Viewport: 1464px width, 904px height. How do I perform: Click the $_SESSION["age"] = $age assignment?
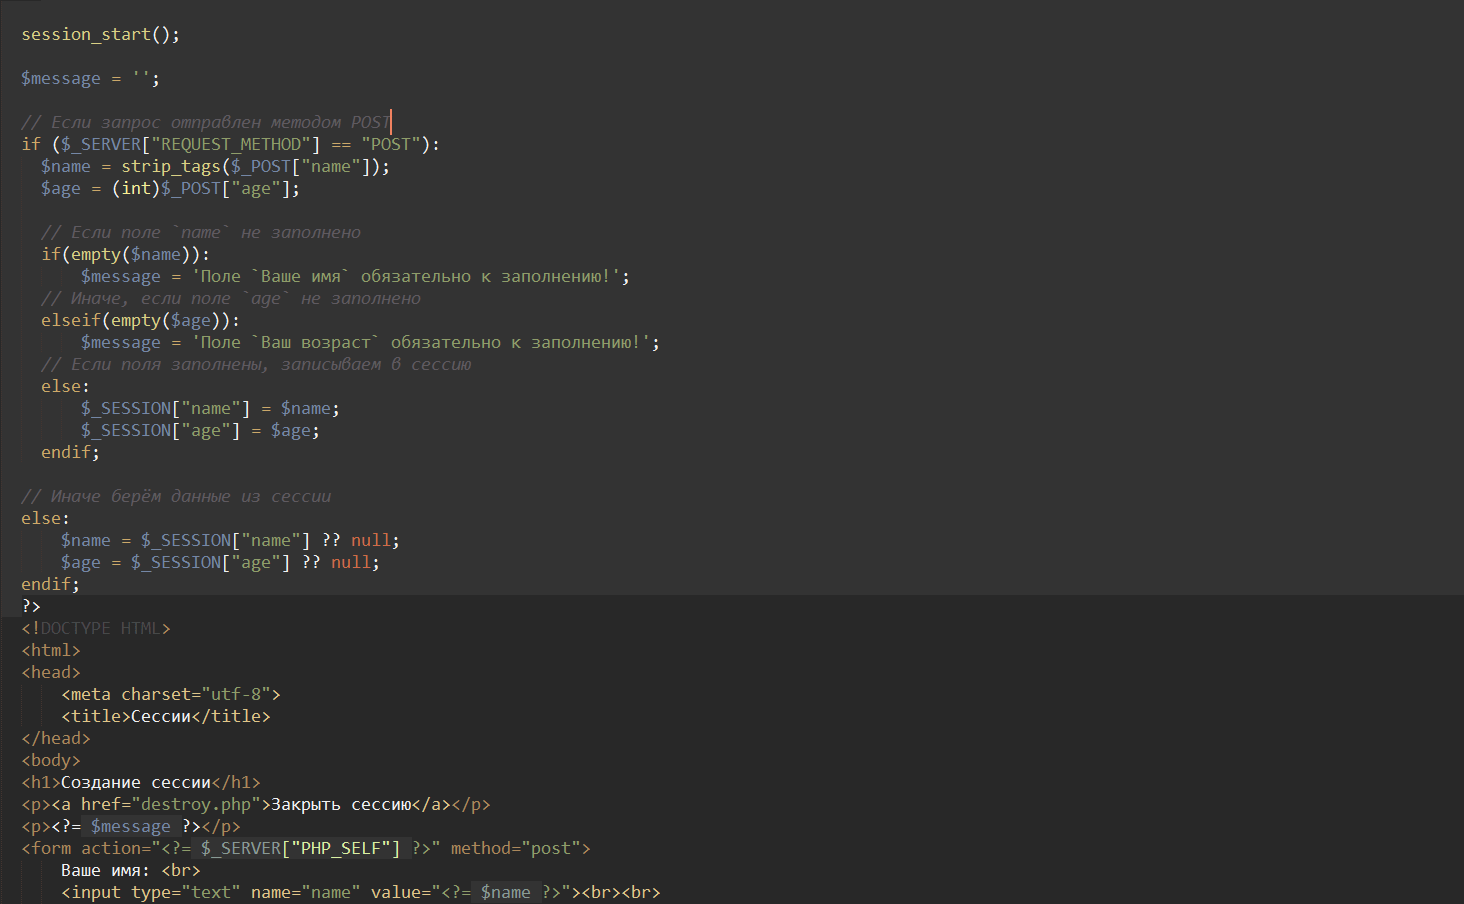(x=200, y=430)
